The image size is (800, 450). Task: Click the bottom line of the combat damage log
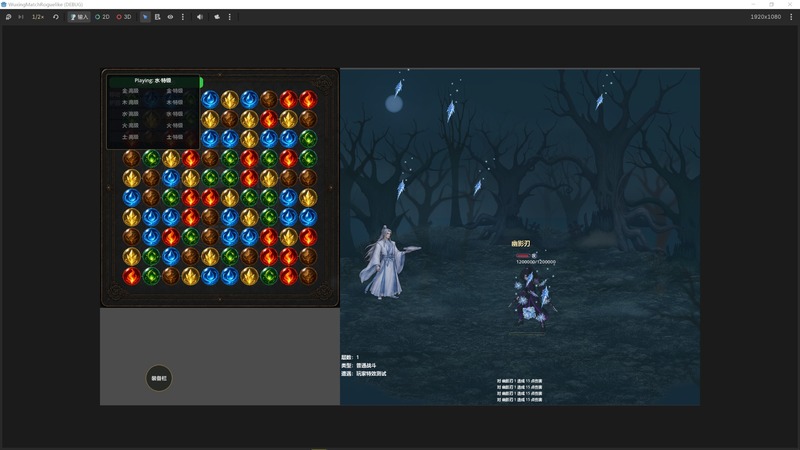pyautogui.click(x=519, y=400)
